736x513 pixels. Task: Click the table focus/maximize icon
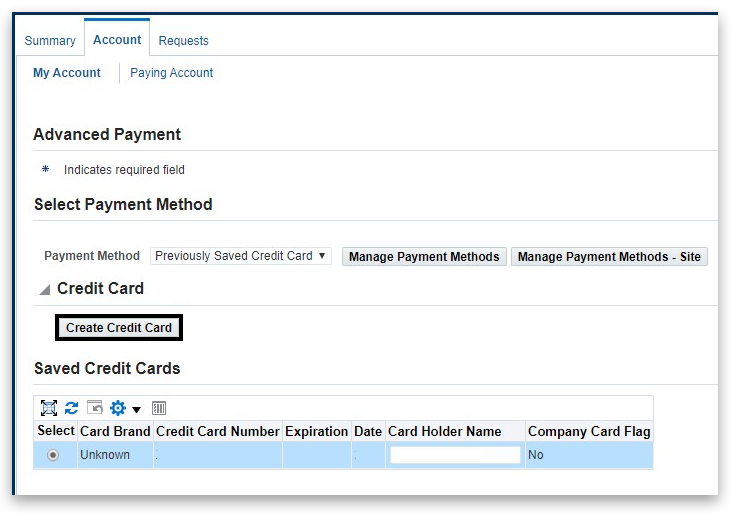[x=48, y=408]
